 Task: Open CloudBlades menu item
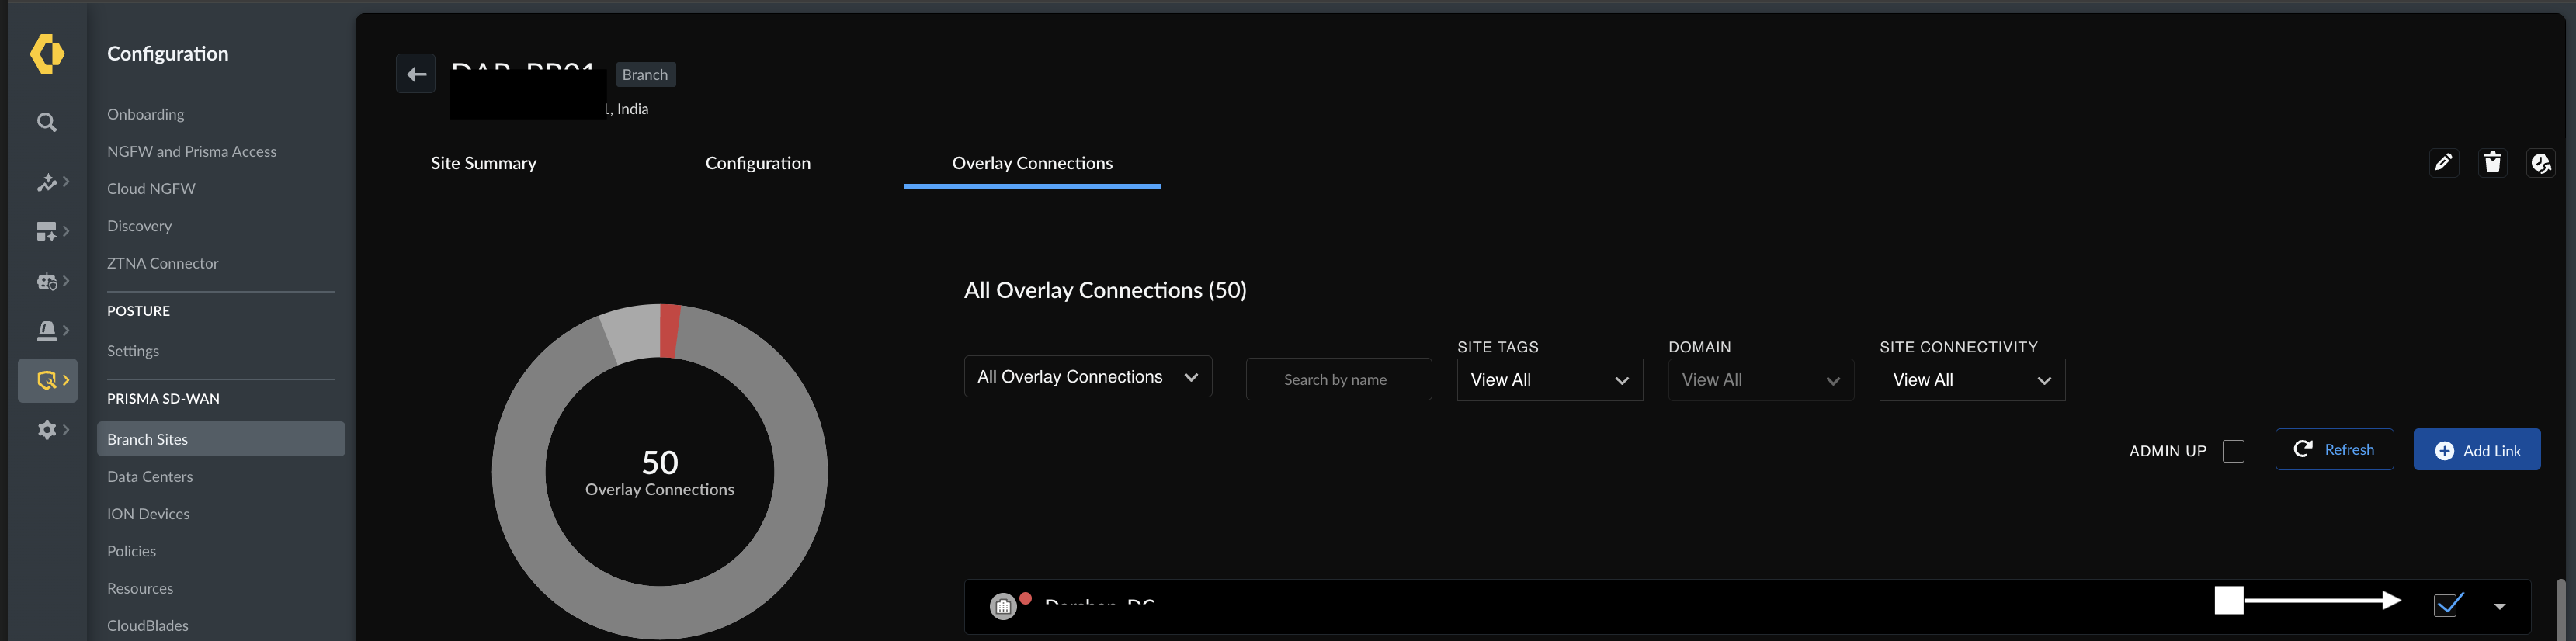pyautogui.click(x=148, y=626)
